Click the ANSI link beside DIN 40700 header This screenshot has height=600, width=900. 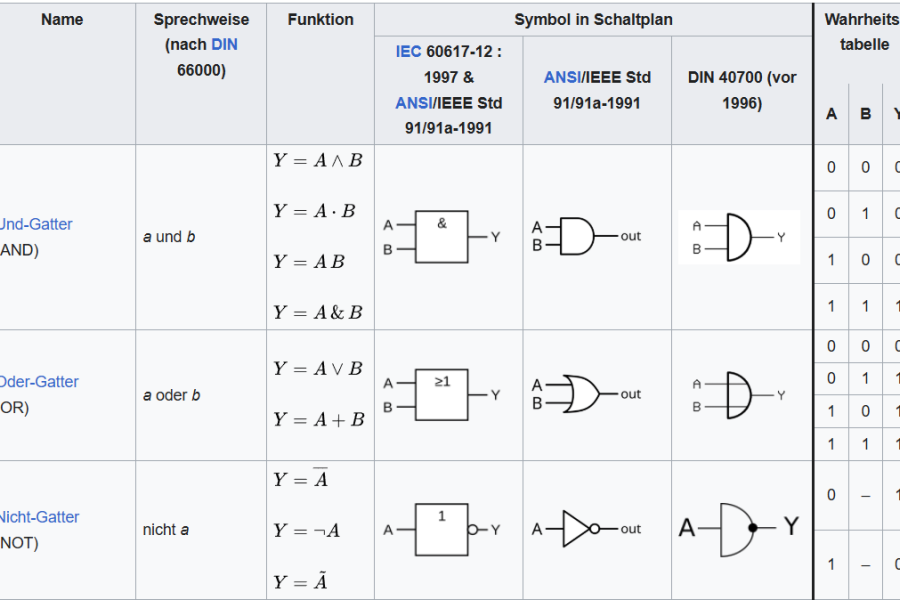561,77
